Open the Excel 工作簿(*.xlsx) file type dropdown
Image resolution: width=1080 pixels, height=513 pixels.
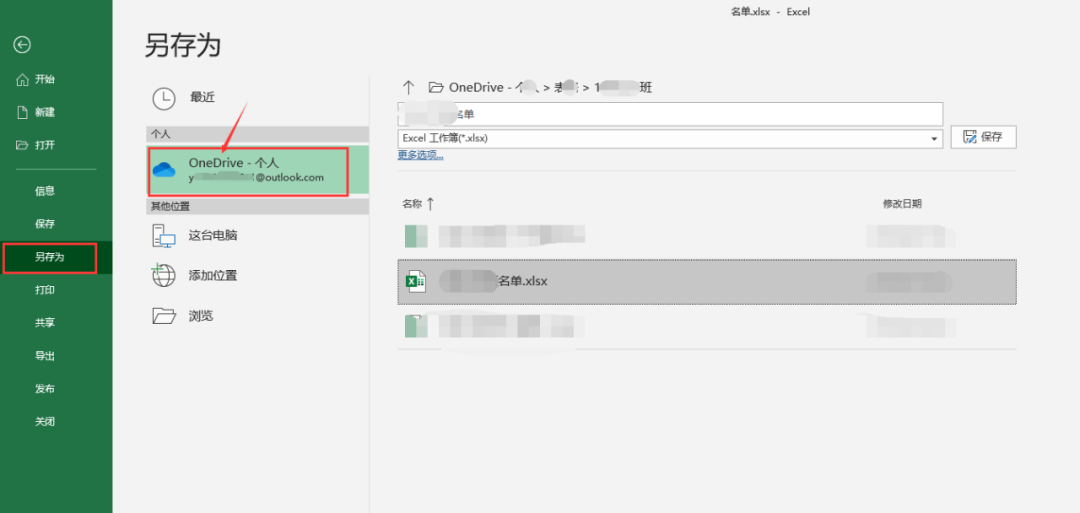click(x=670, y=138)
